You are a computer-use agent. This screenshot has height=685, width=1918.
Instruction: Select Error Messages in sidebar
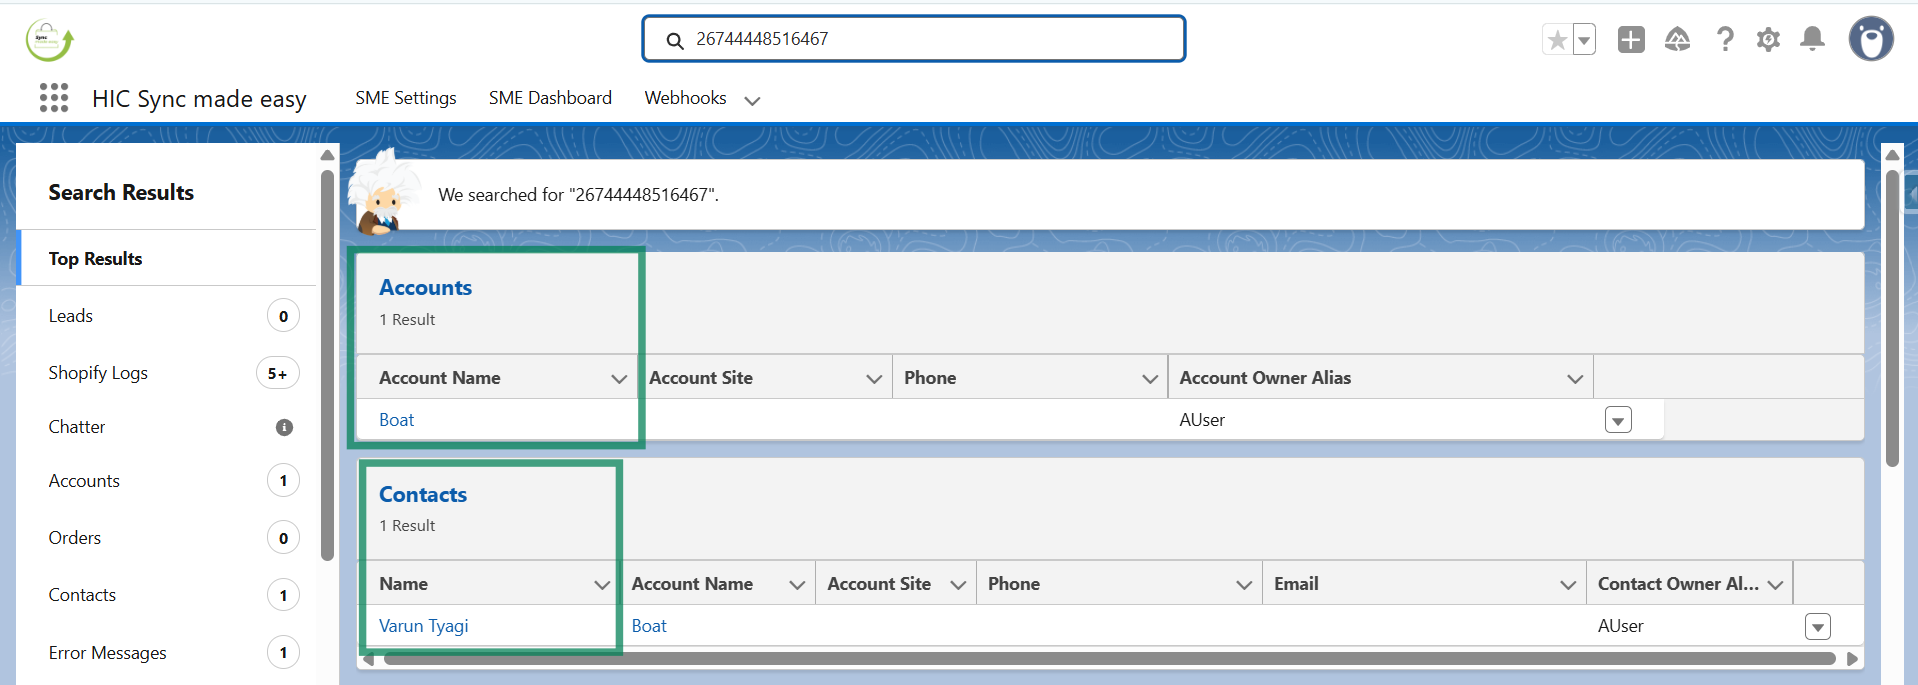pyautogui.click(x=167, y=653)
